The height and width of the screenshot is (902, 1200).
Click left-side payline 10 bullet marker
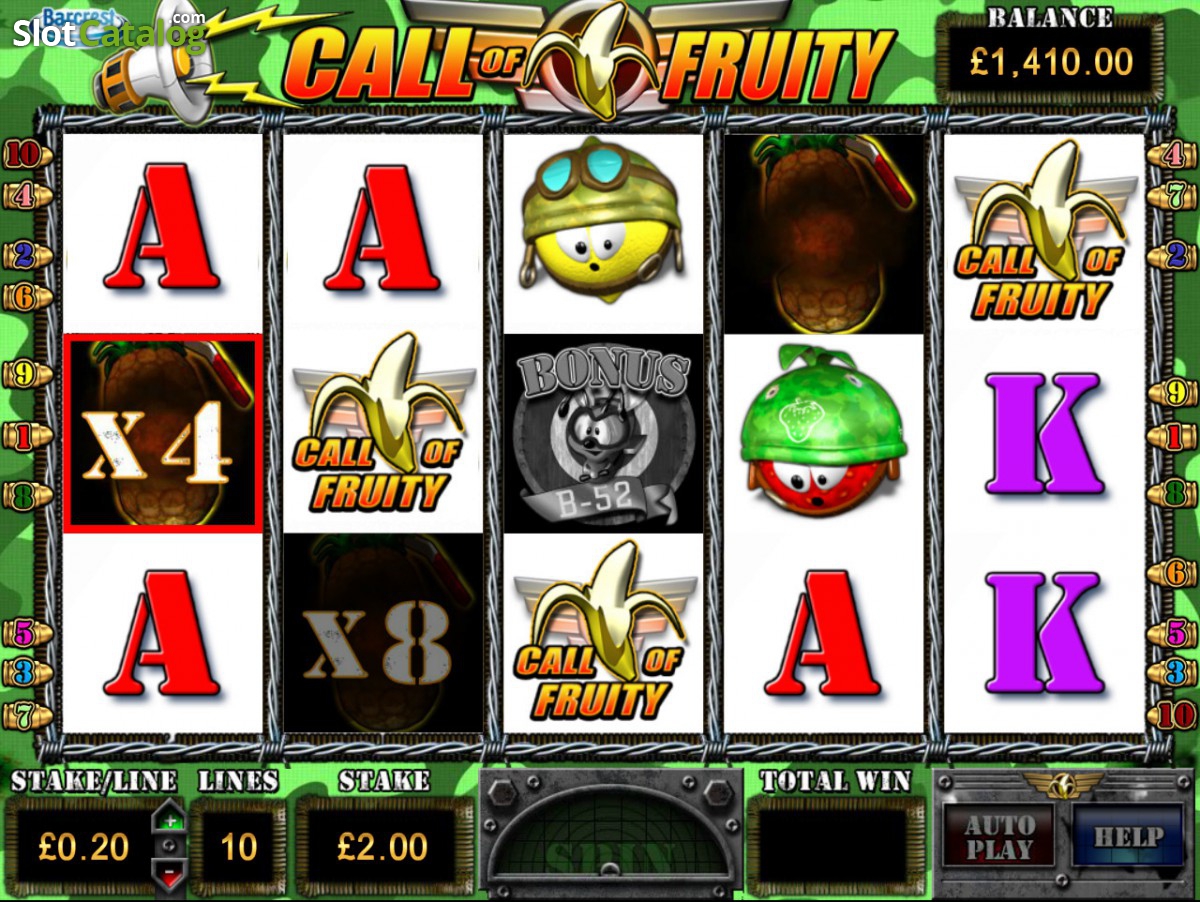click(21, 154)
